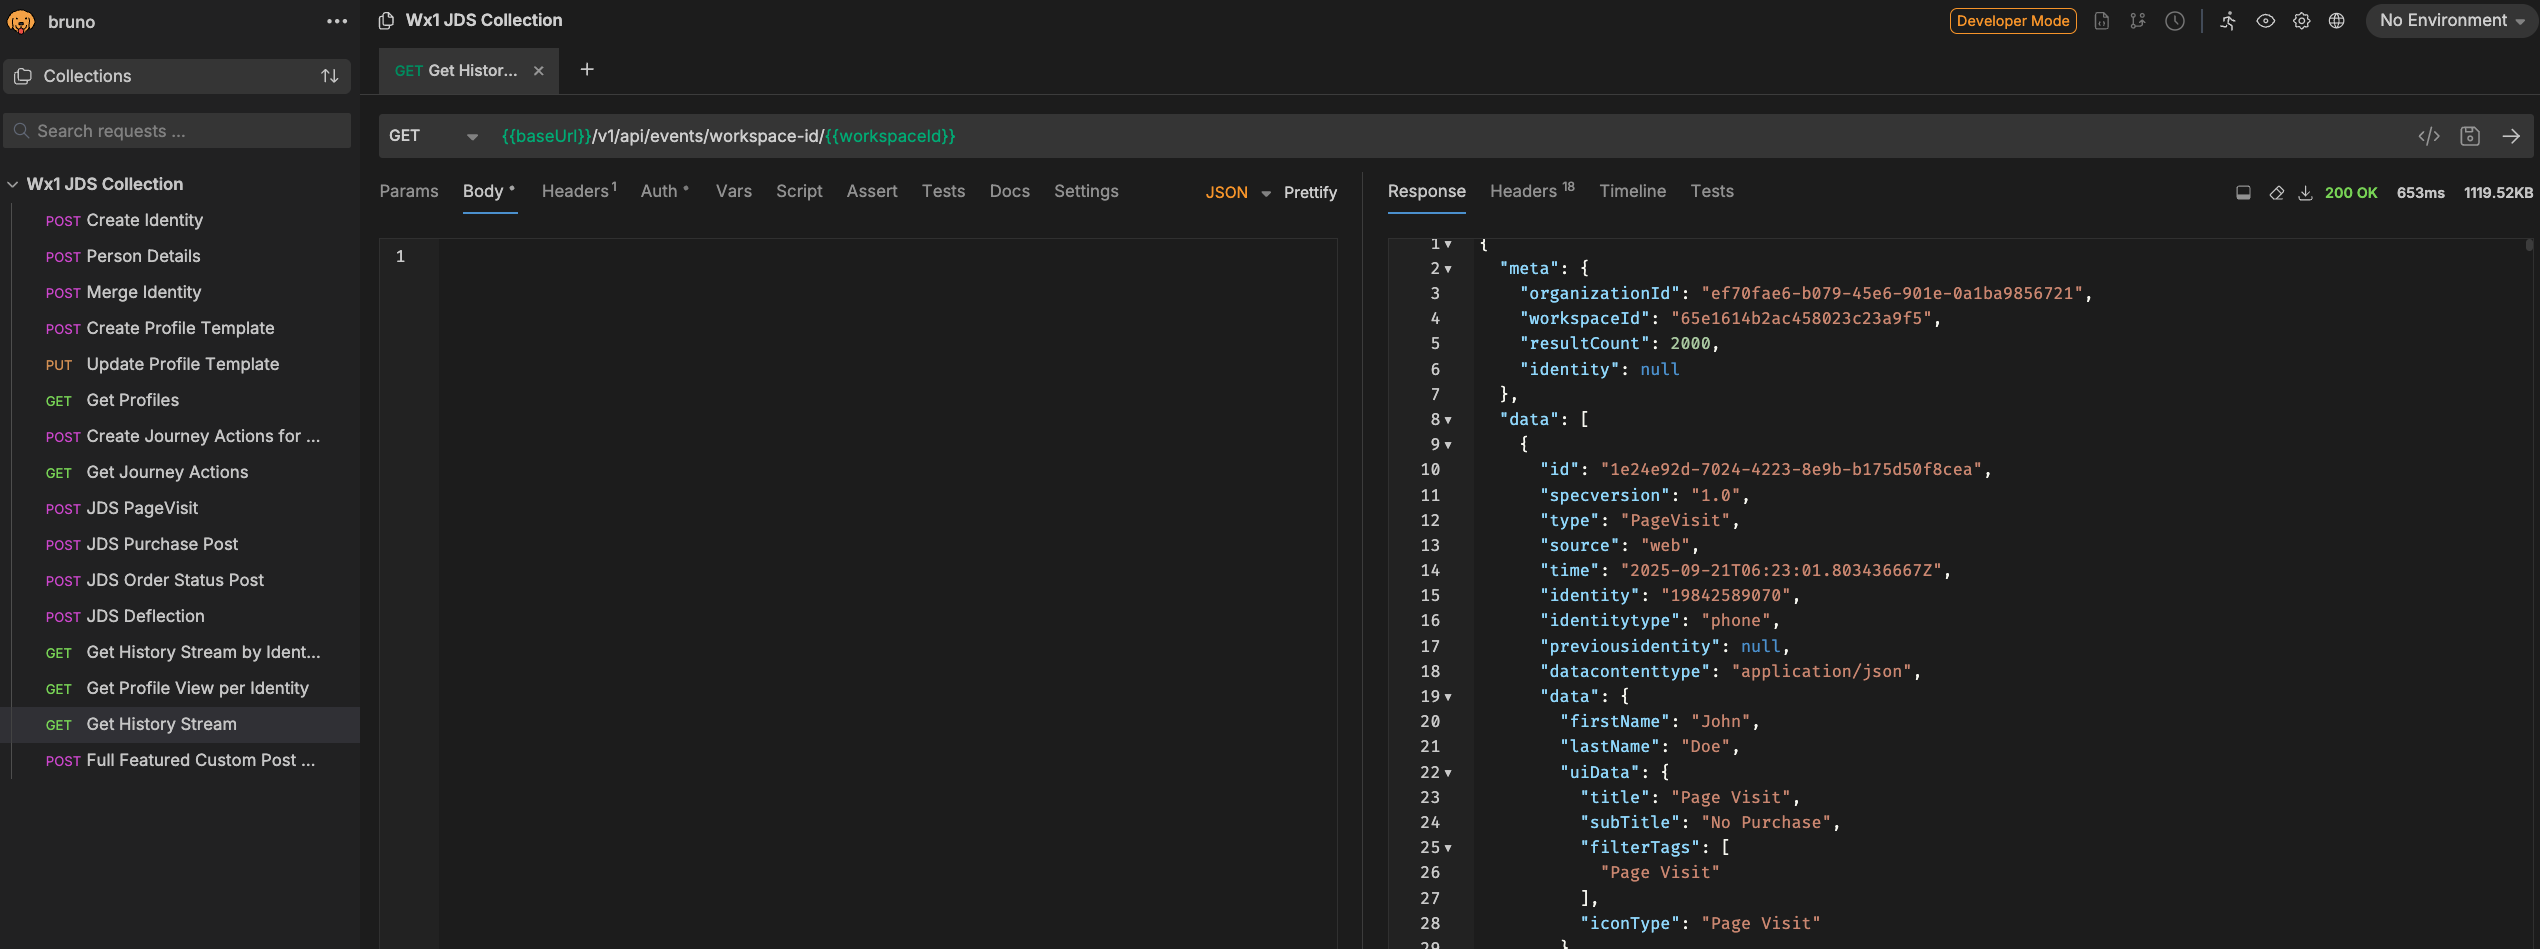
Task: Open the Git branch icon in top toolbar
Action: coord(2138,20)
